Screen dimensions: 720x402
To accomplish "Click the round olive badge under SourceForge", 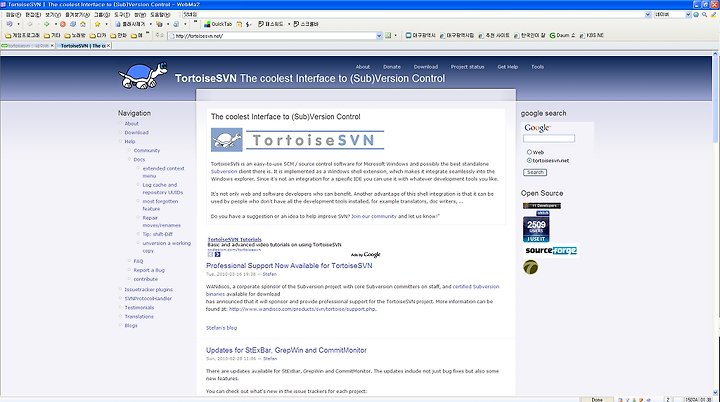I will point(530,267).
